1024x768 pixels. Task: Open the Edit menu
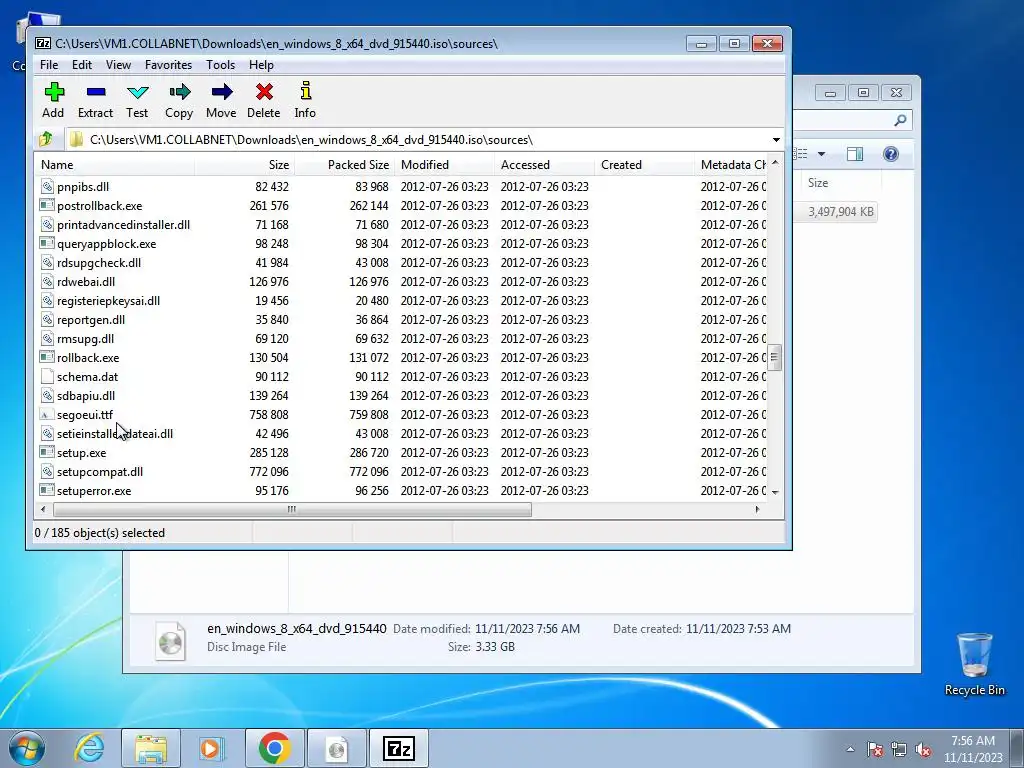[x=82, y=65]
